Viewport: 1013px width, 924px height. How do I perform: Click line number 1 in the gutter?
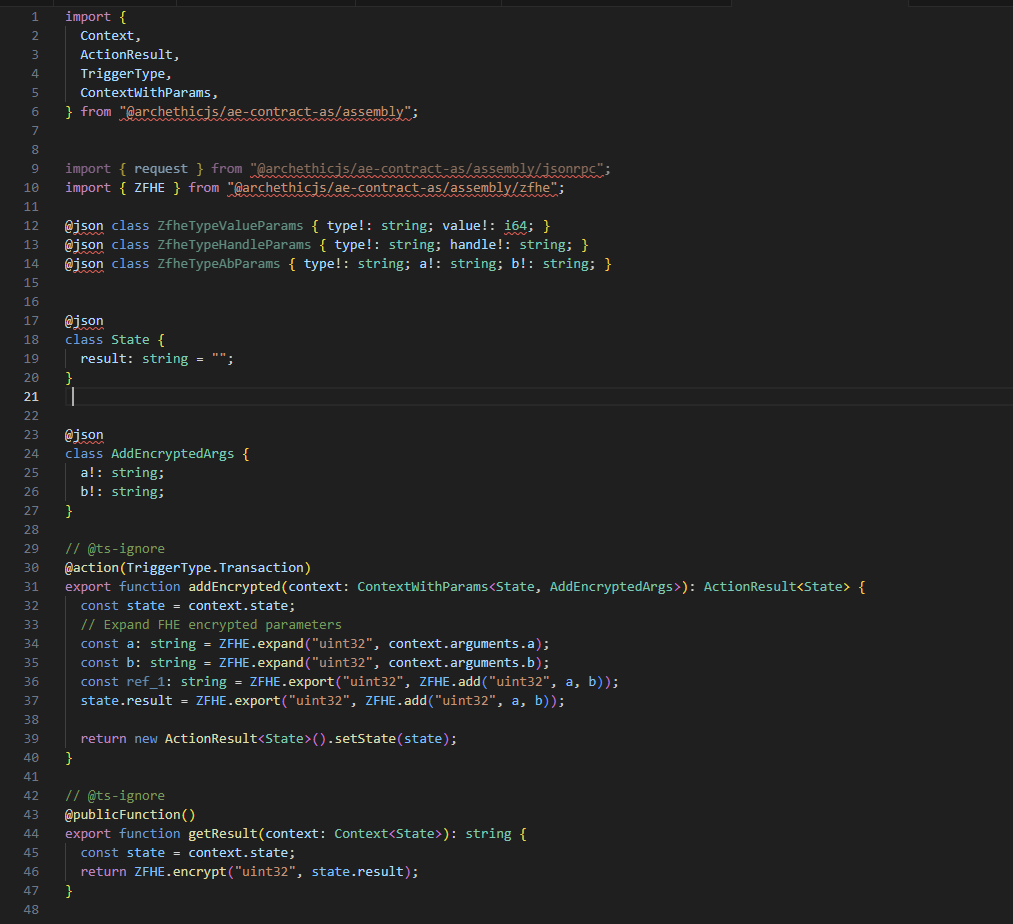[x=36, y=16]
